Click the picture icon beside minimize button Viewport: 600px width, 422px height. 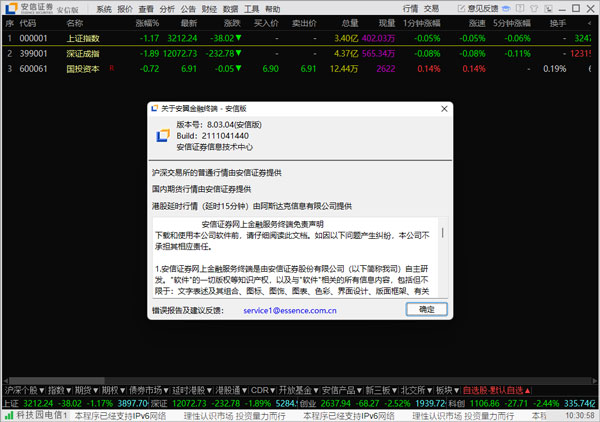click(x=548, y=8)
